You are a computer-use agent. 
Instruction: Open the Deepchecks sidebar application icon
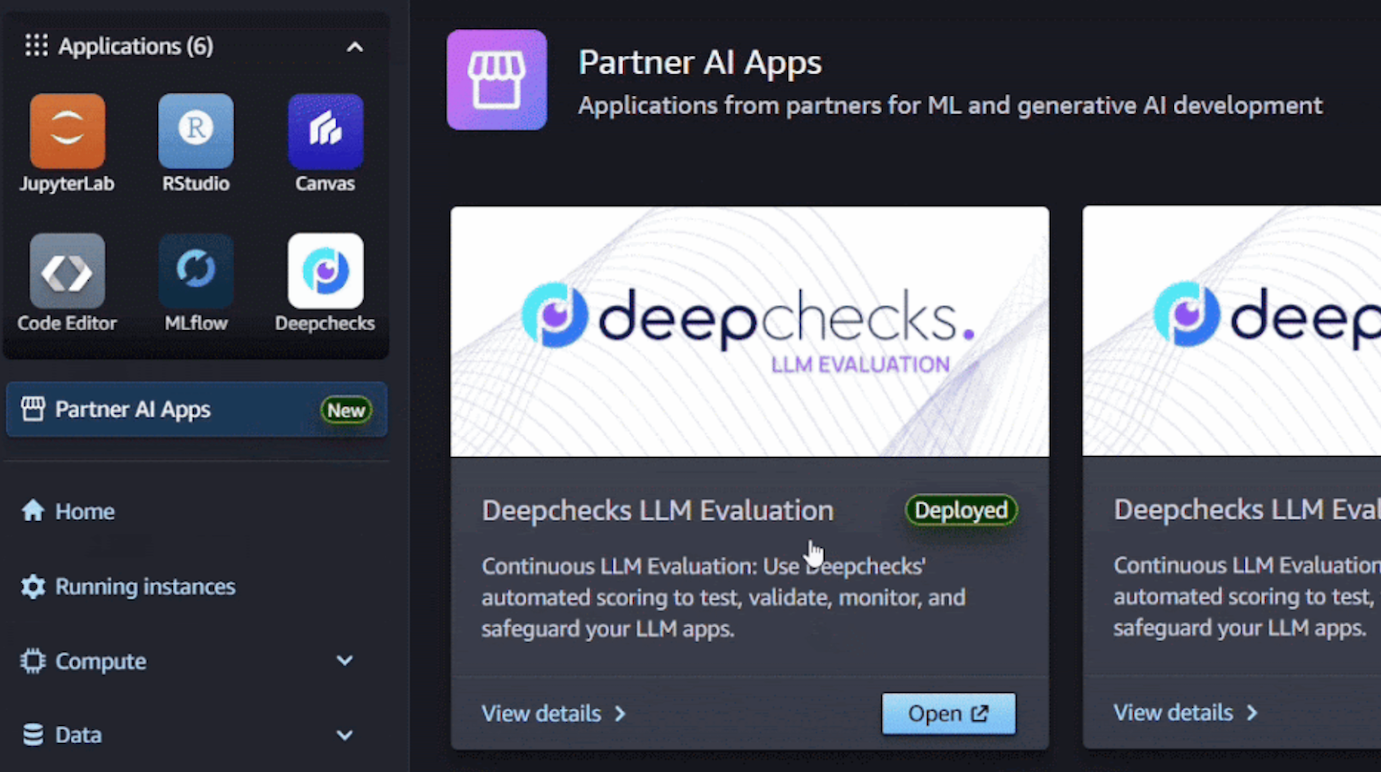click(325, 271)
